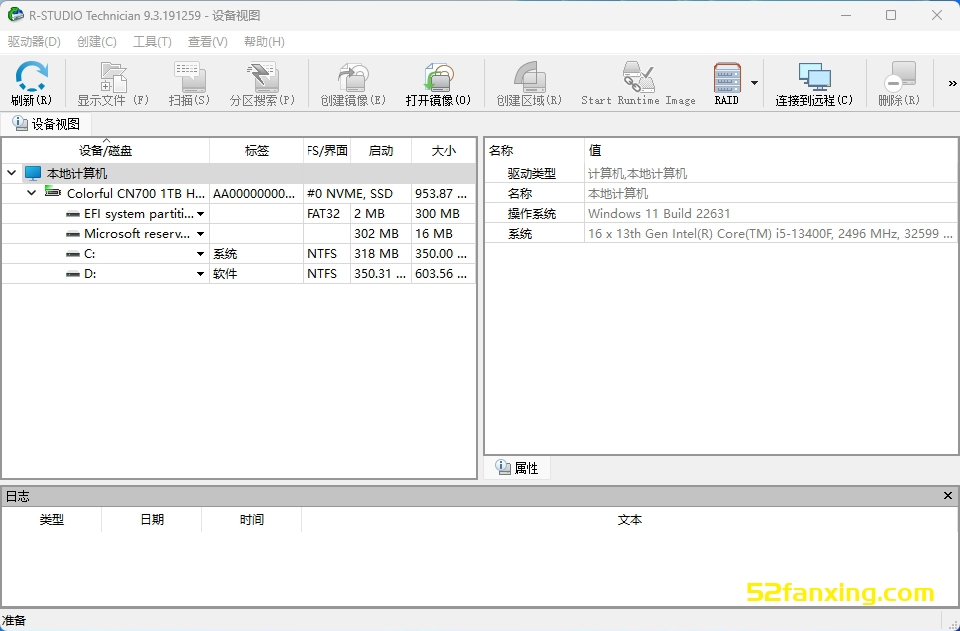Click the 操作系统 property row

(721, 214)
